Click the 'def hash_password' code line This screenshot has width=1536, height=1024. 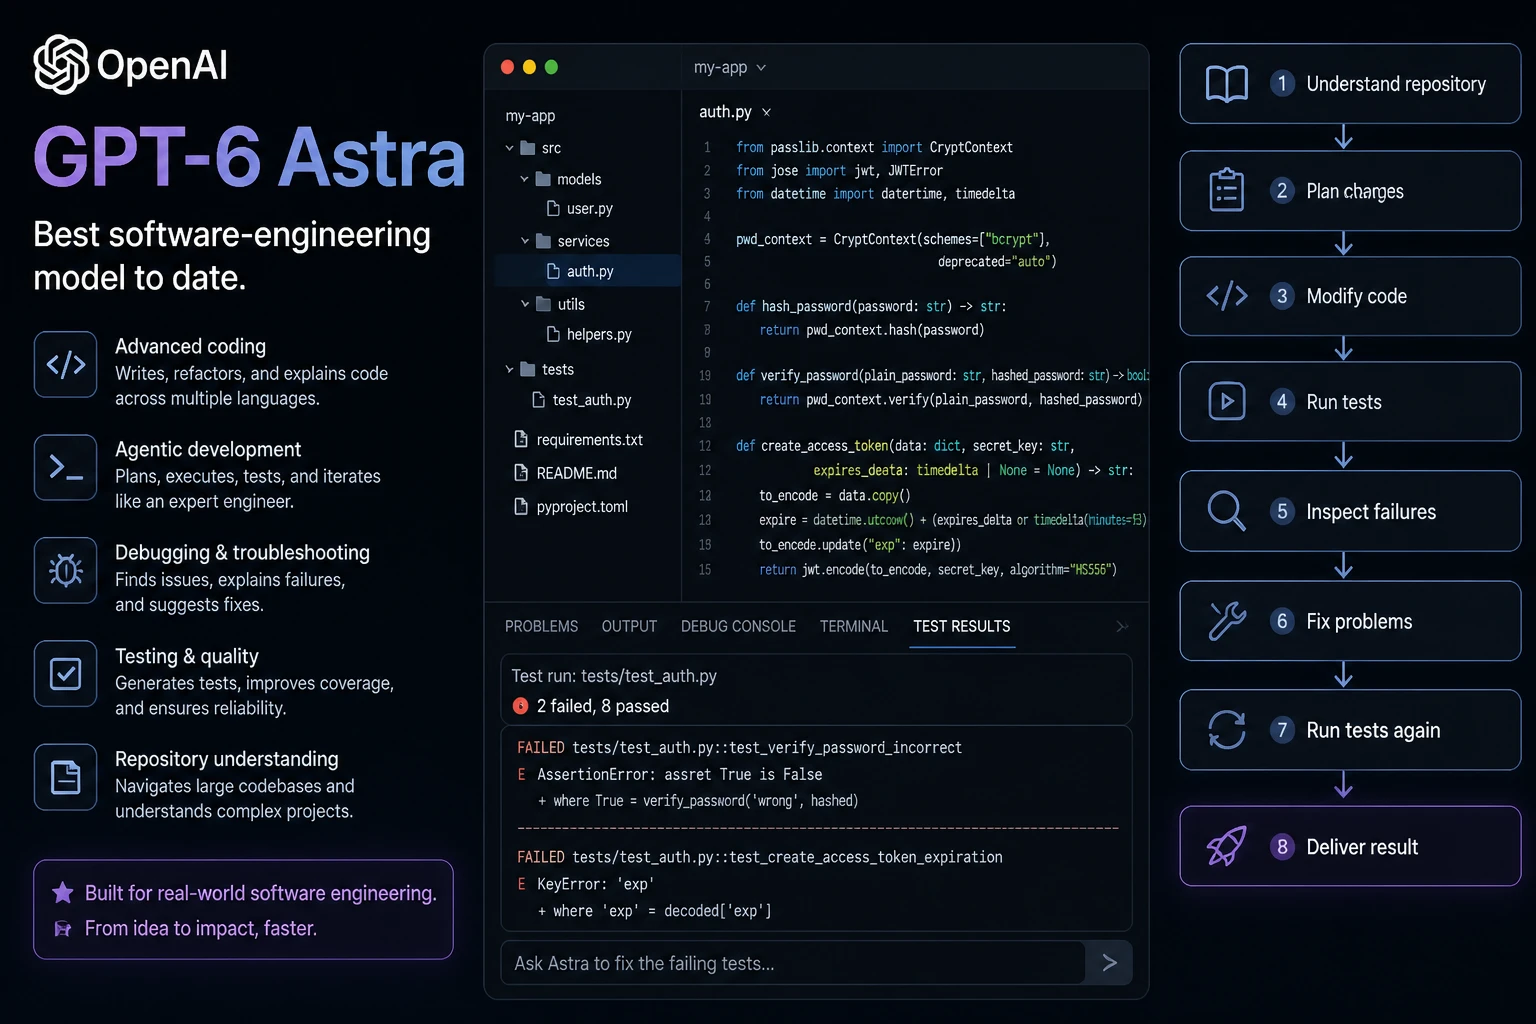[x=871, y=307]
